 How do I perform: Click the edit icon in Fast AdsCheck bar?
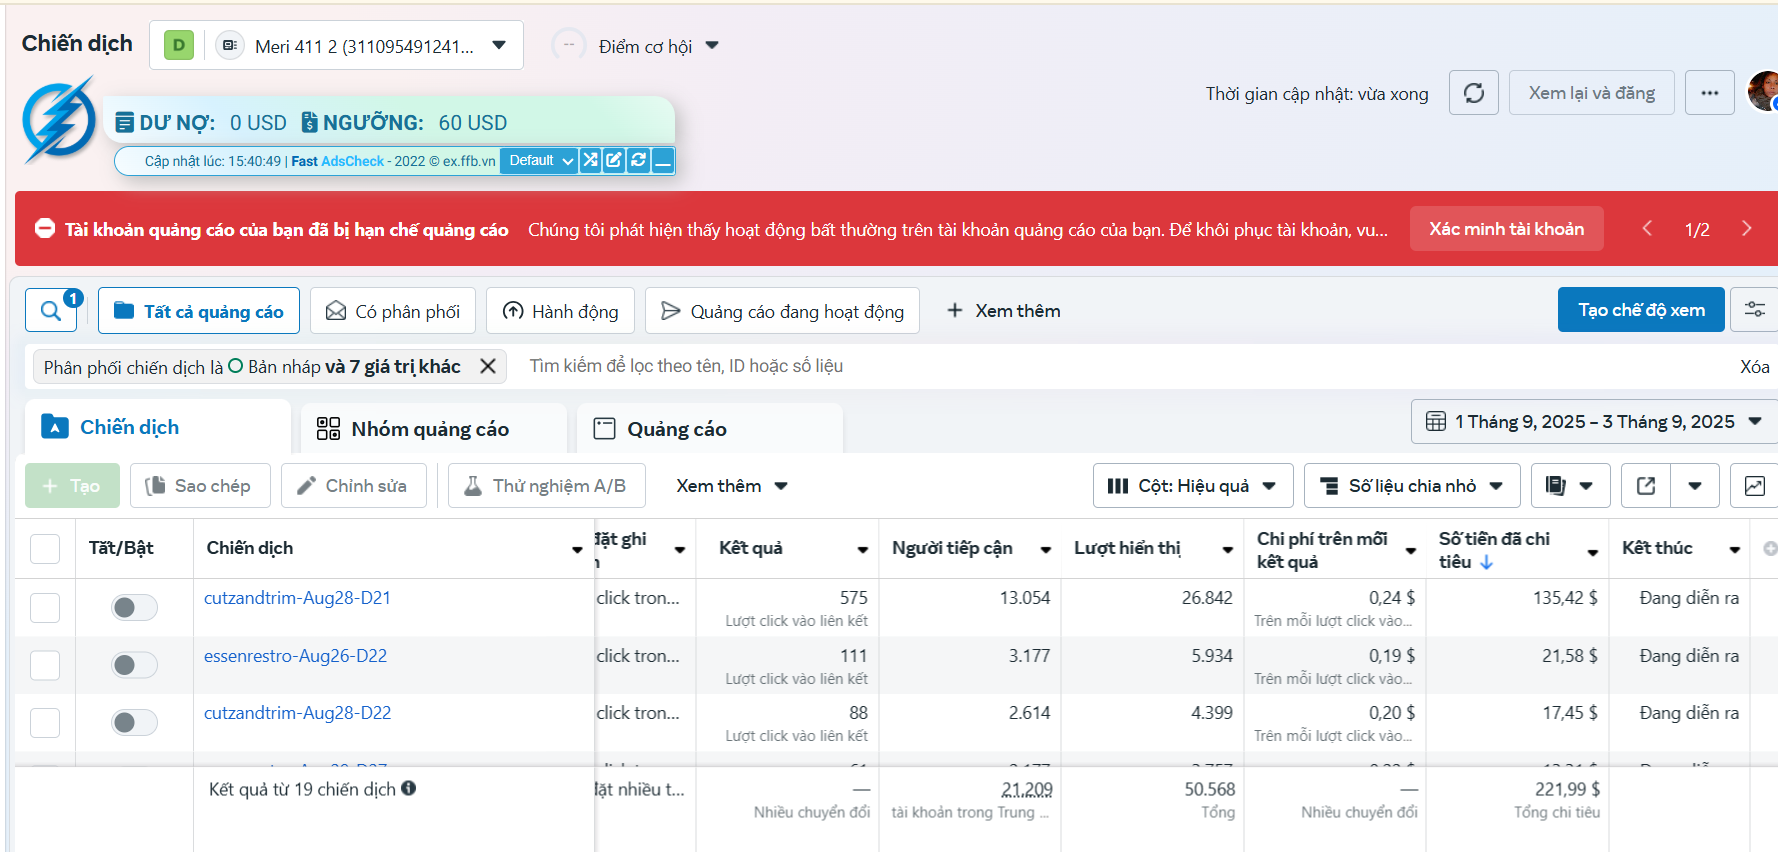point(614,160)
